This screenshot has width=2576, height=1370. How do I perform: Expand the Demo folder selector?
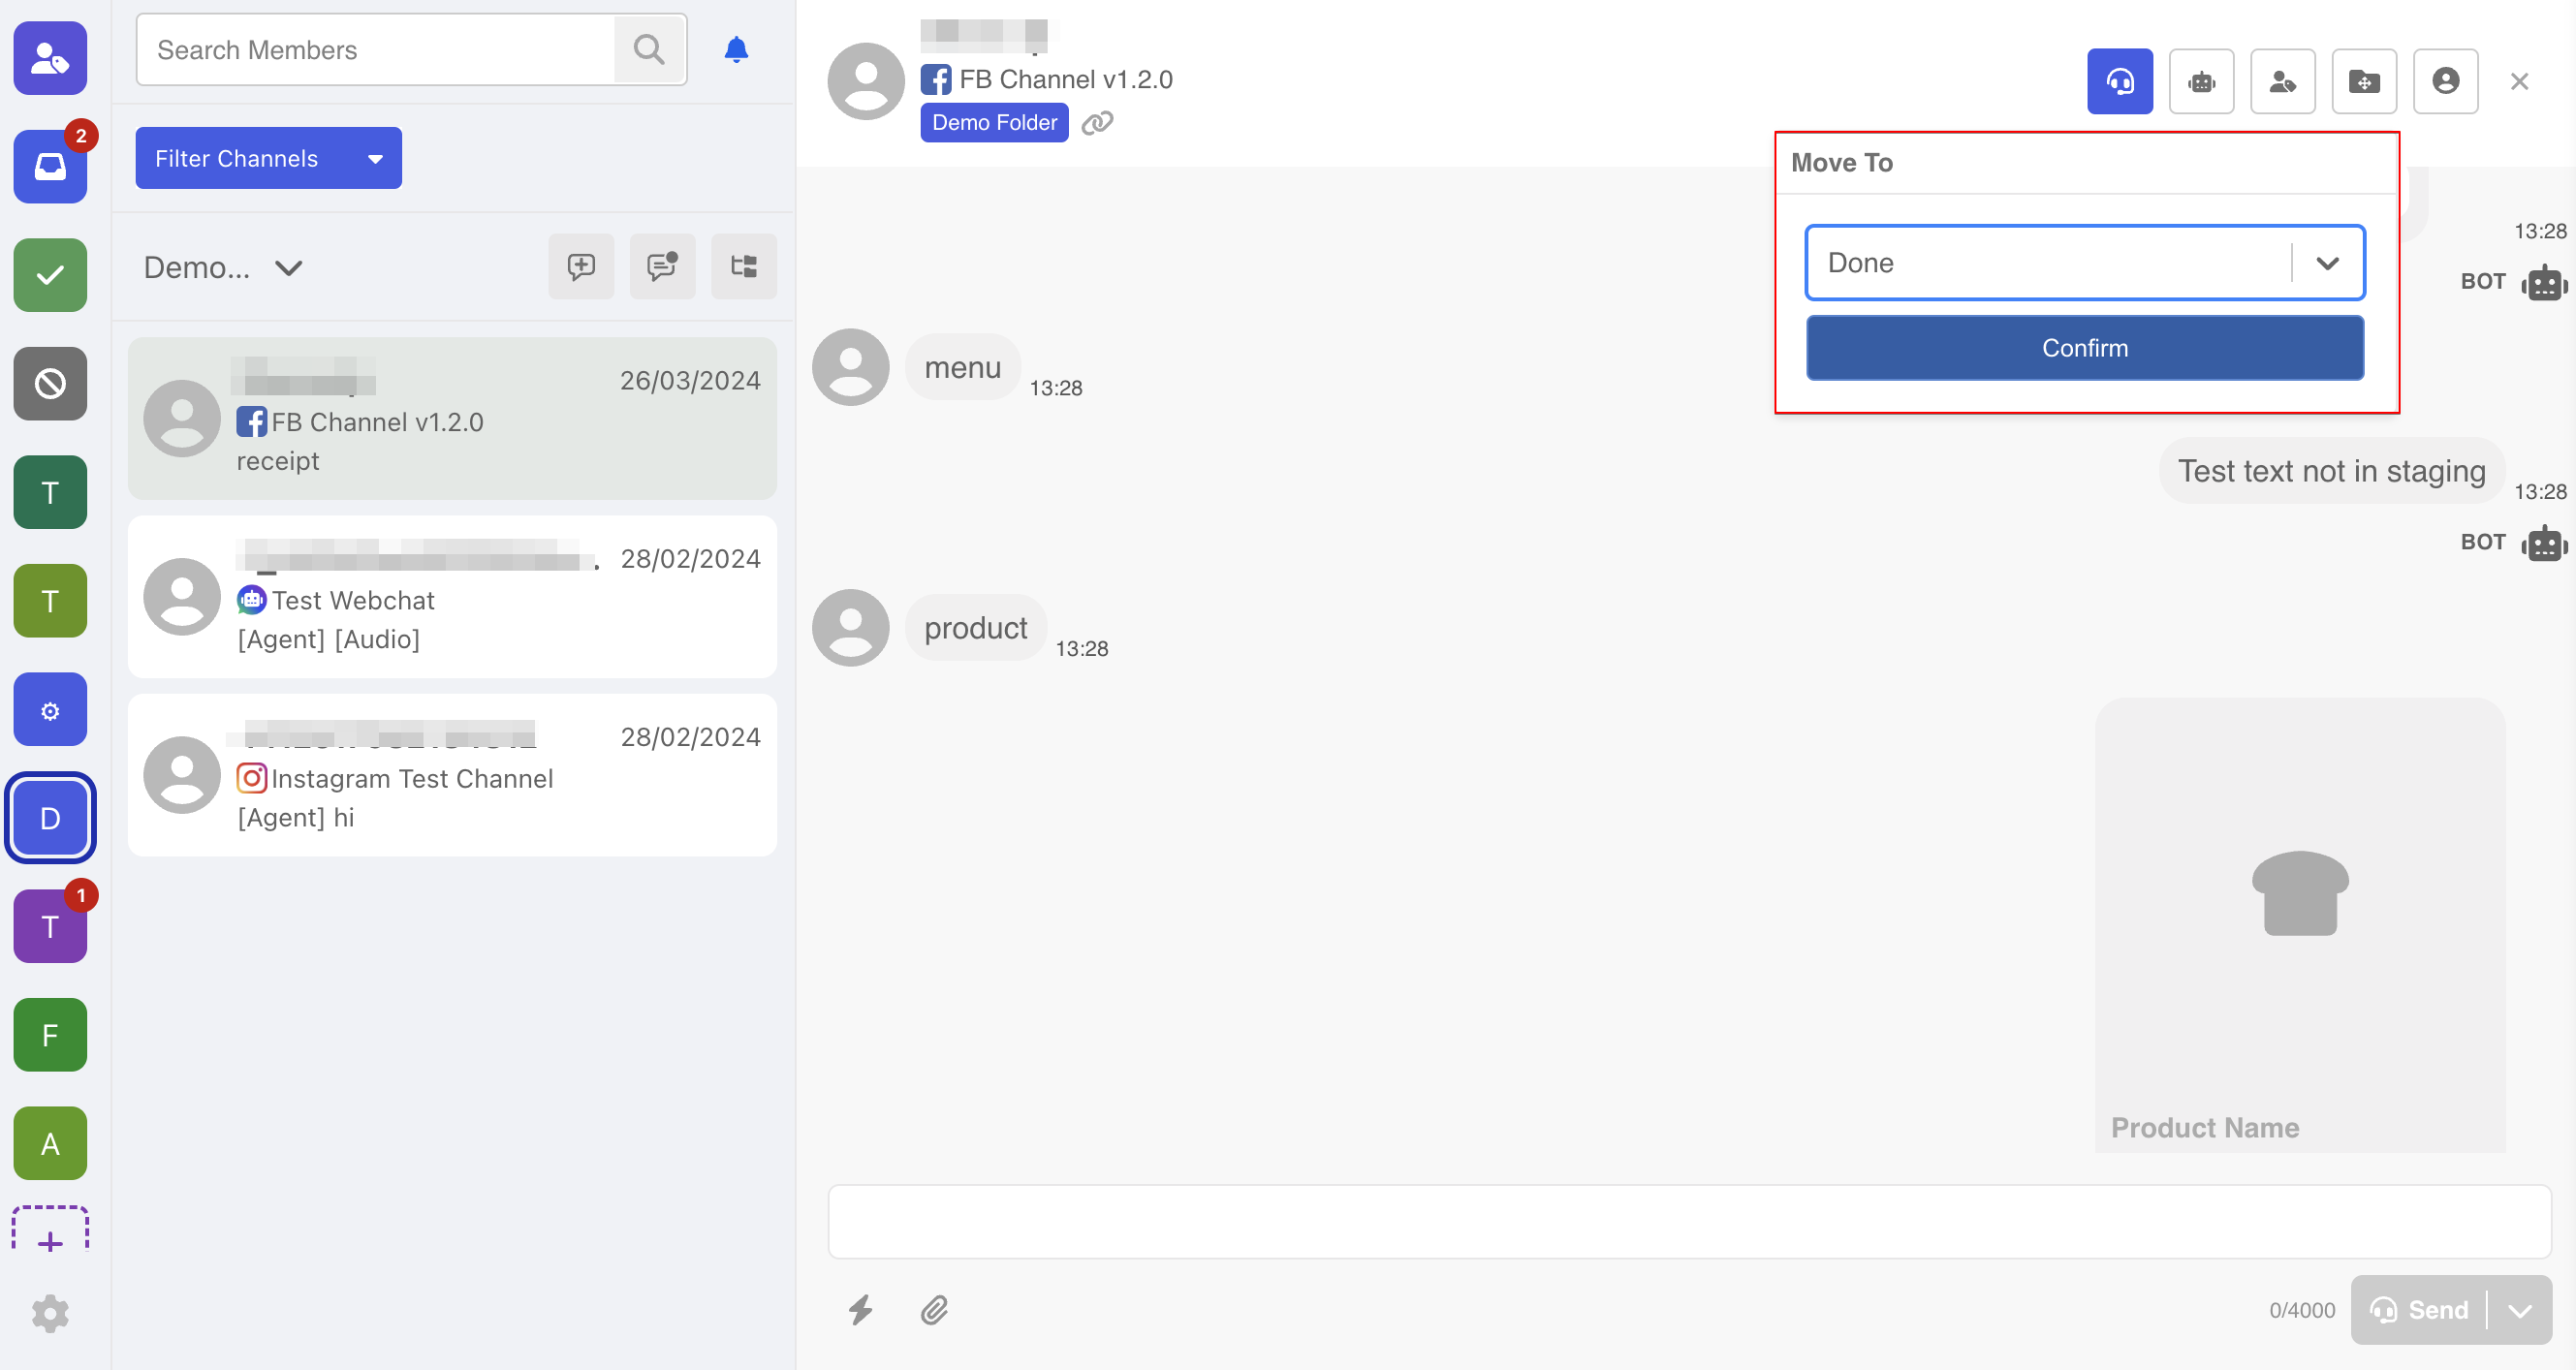point(222,268)
